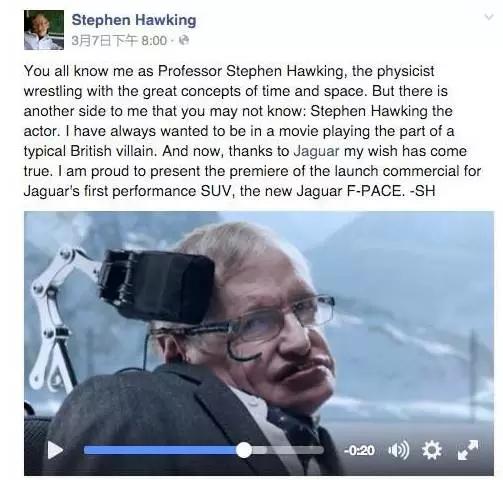The height and width of the screenshot is (480, 503).
Task: Open Stephen Hawking's profile picture
Action: pos(44,30)
